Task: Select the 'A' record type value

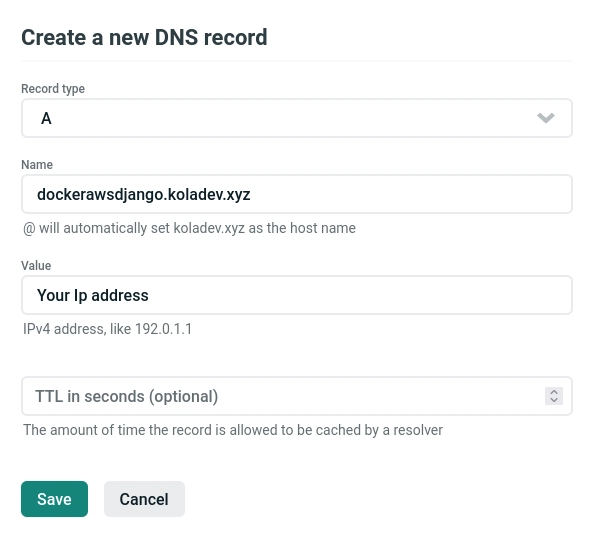Action: coord(46,119)
